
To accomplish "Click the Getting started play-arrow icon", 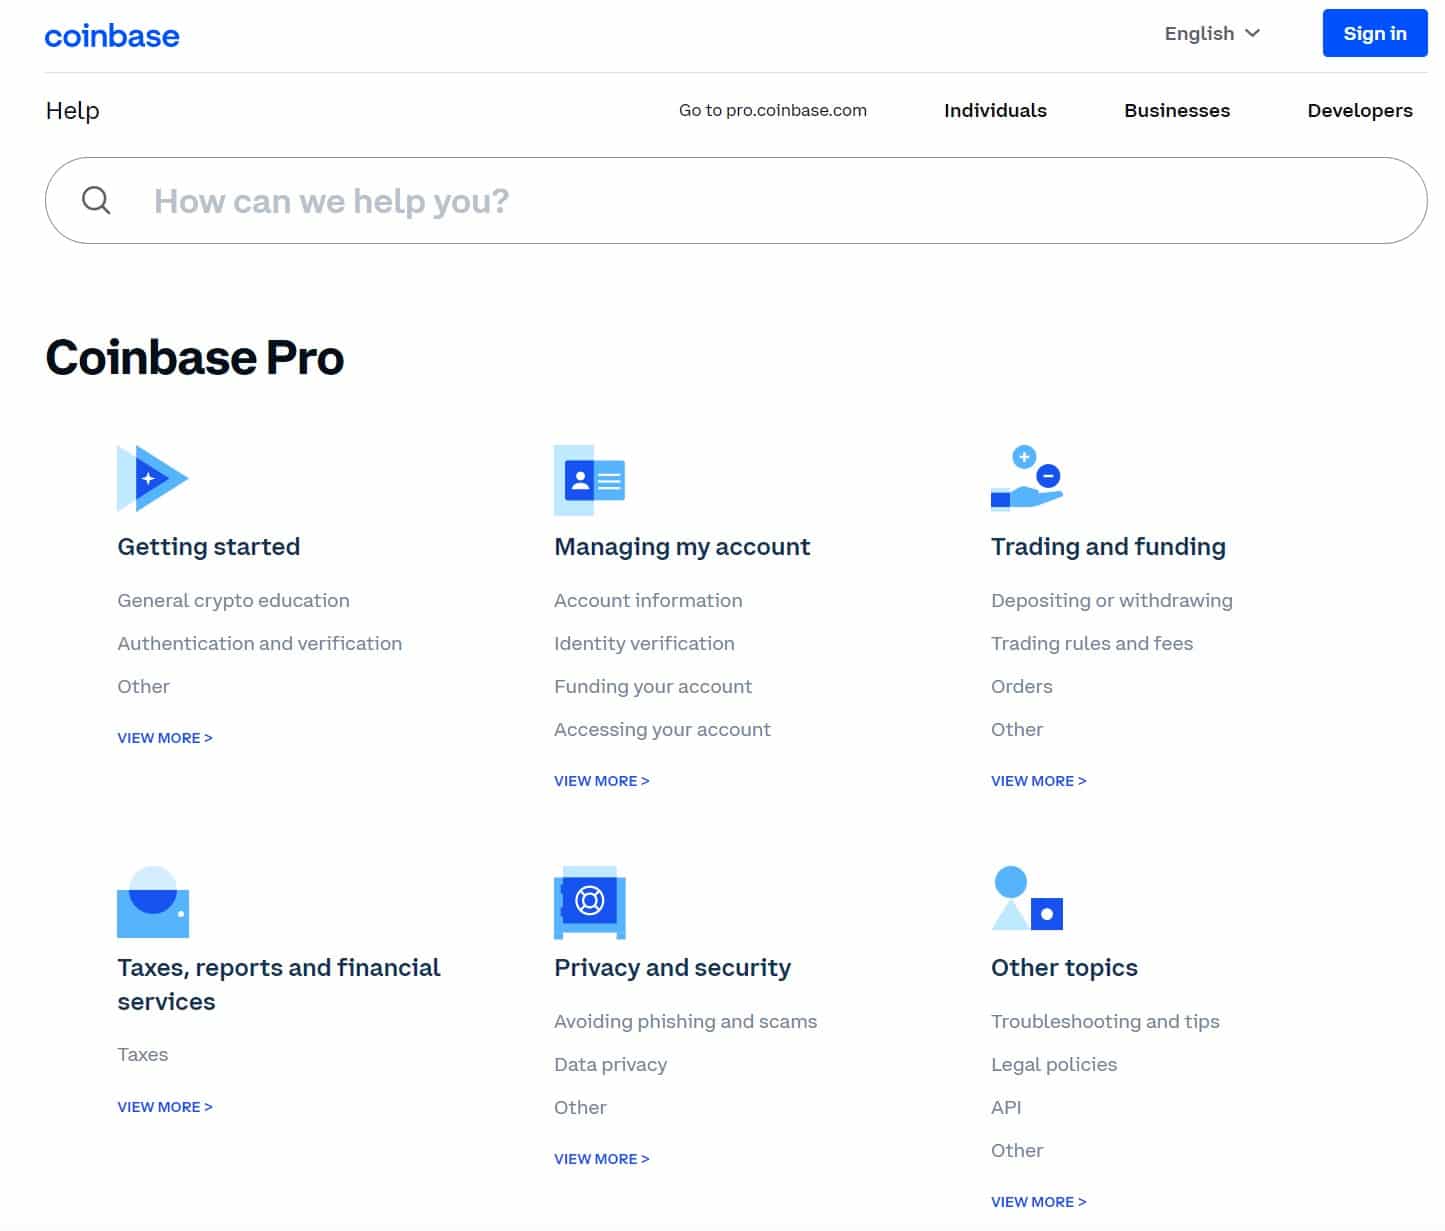I will pos(152,479).
